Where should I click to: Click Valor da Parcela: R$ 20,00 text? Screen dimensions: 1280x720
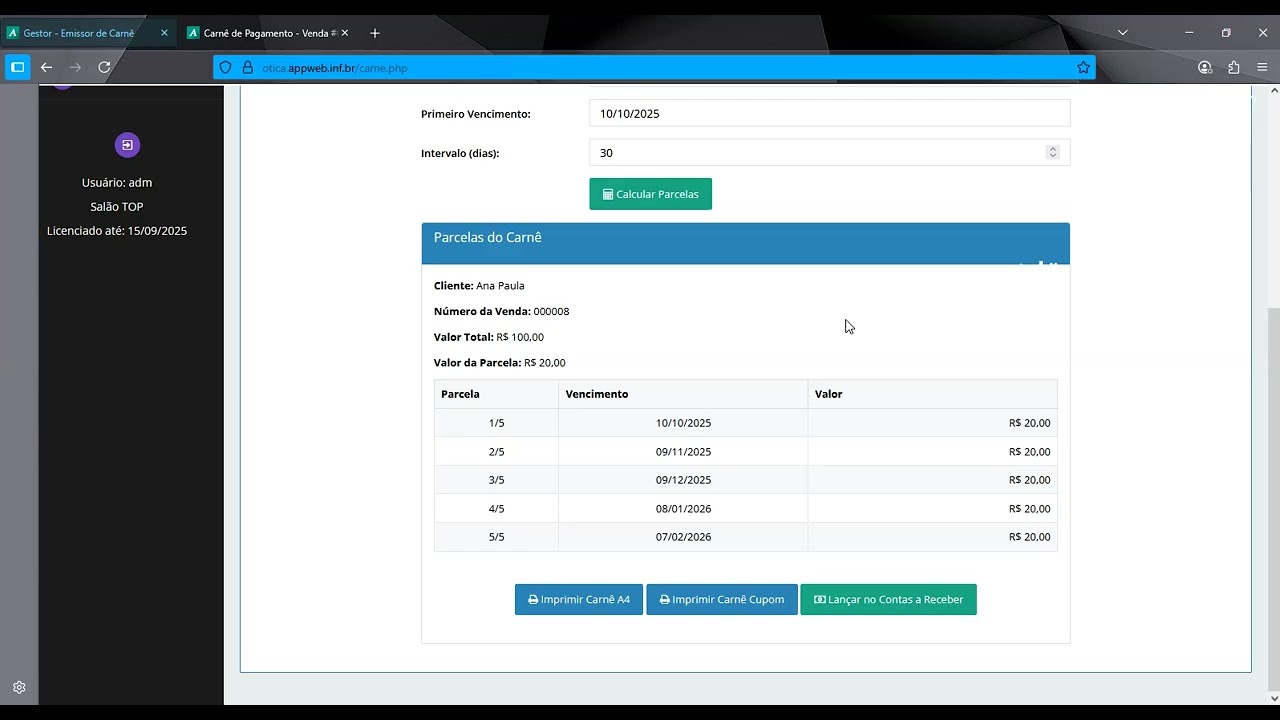coord(500,363)
